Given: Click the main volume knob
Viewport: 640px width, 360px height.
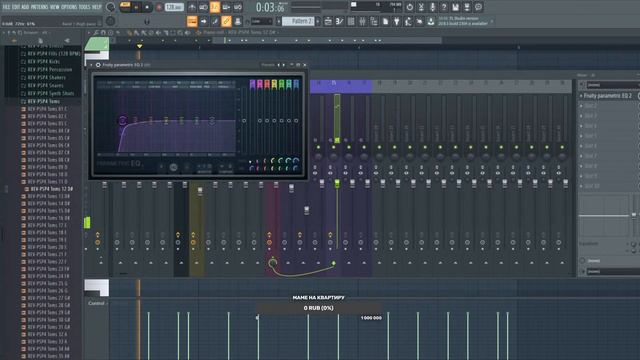Looking at the screenshot, I should 110,7.
